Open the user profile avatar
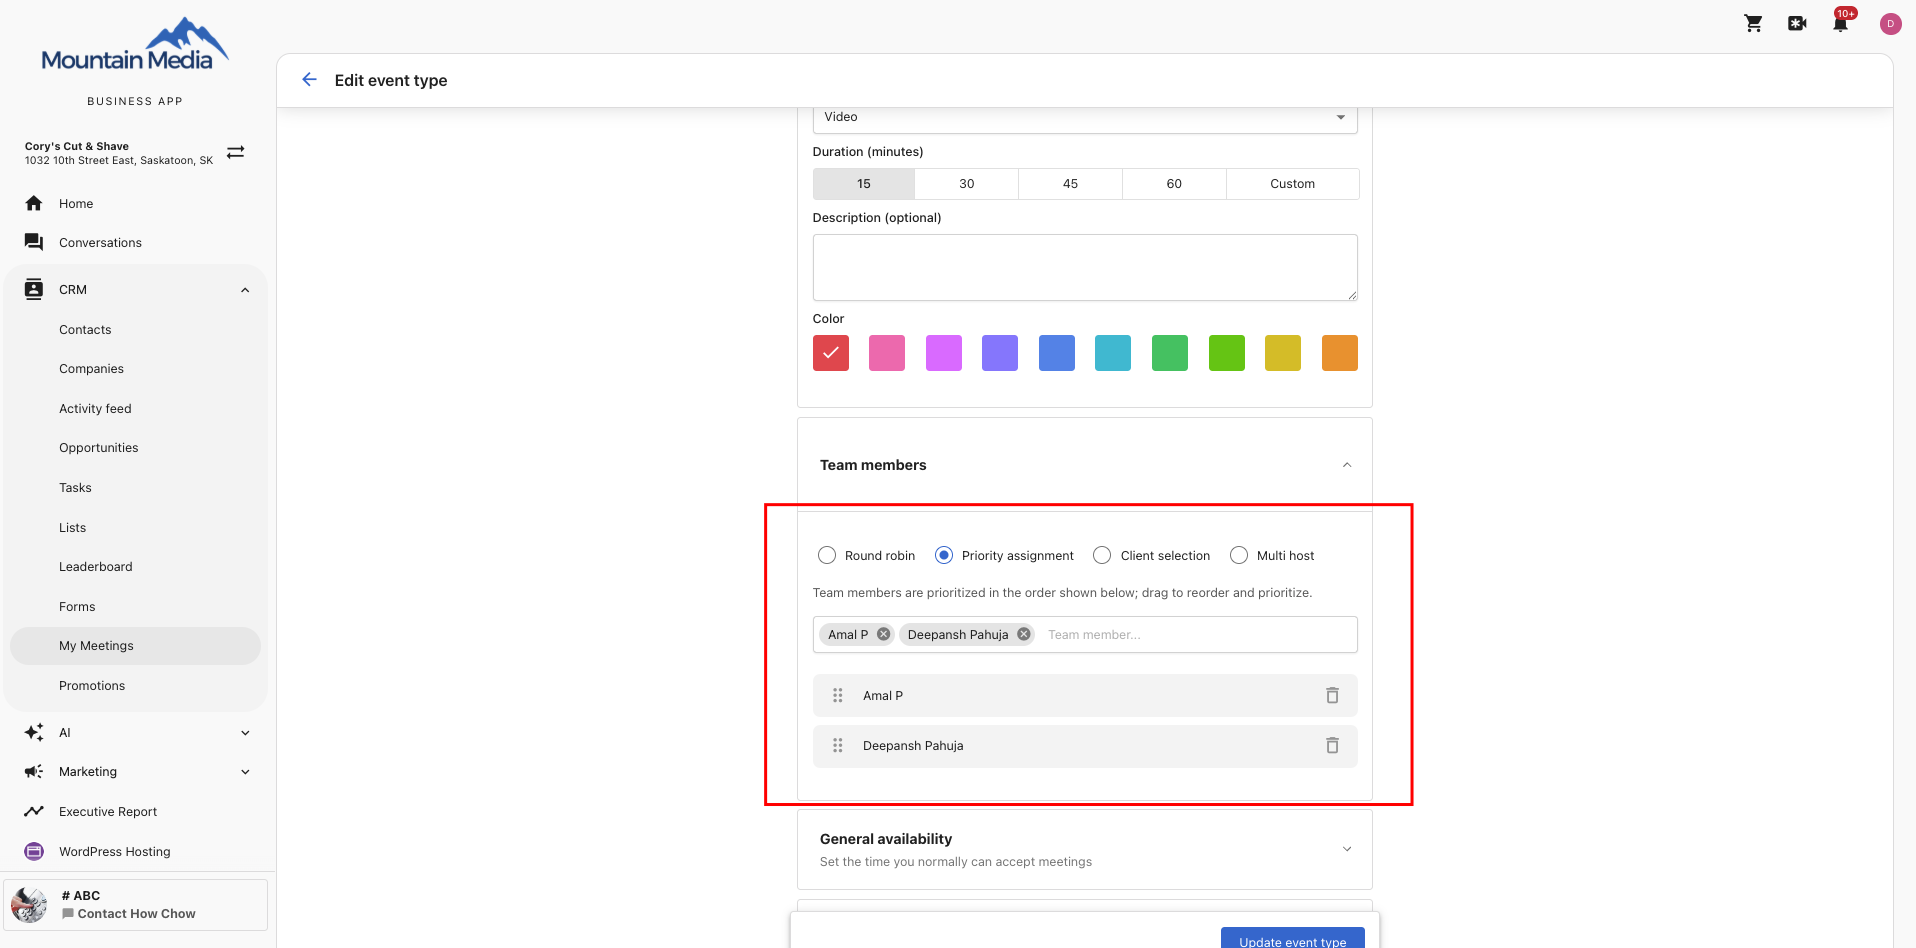This screenshot has width=1916, height=948. click(1890, 24)
